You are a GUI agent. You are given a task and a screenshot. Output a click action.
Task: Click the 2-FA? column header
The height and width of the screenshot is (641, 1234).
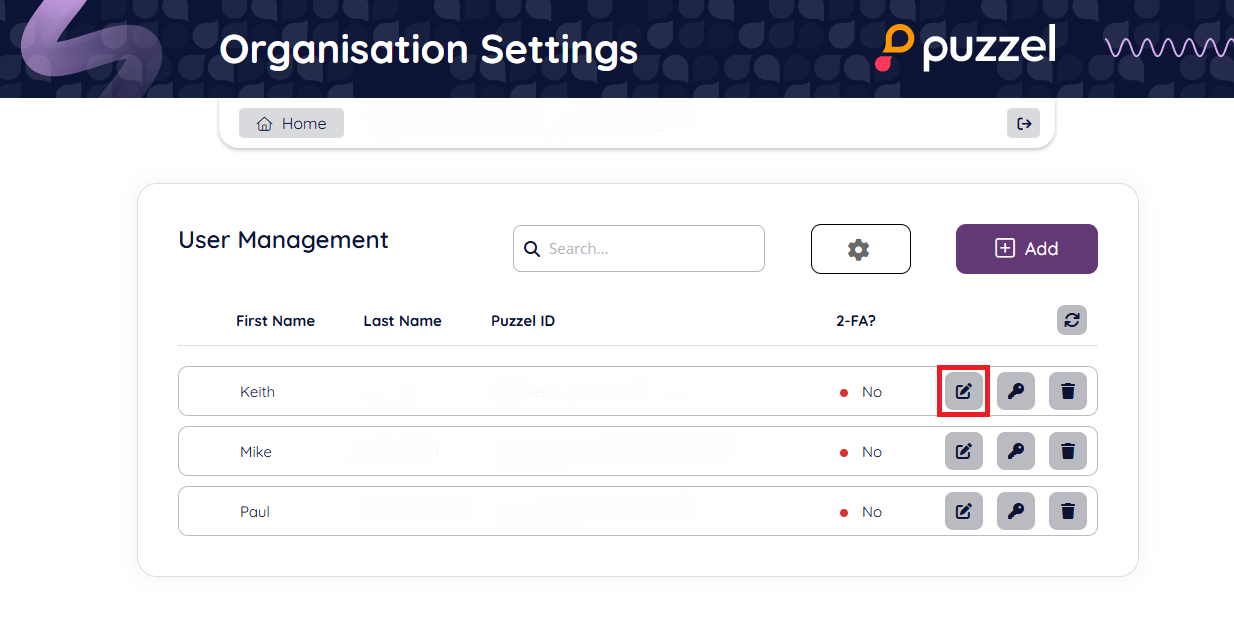(x=856, y=321)
